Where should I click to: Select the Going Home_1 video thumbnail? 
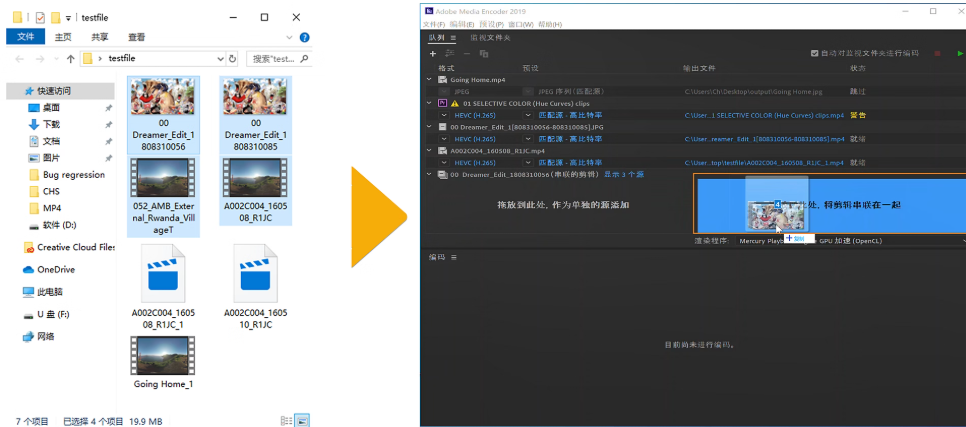coord(163,356)
